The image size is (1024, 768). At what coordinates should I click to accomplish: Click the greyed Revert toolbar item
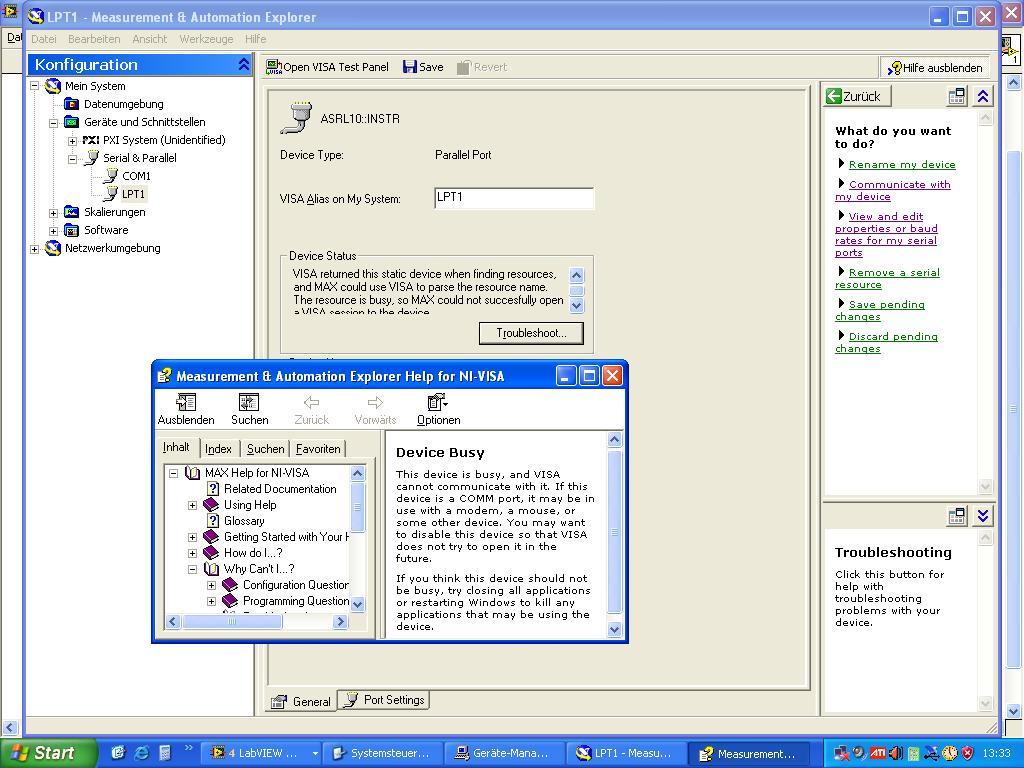[x=482, y=67]
